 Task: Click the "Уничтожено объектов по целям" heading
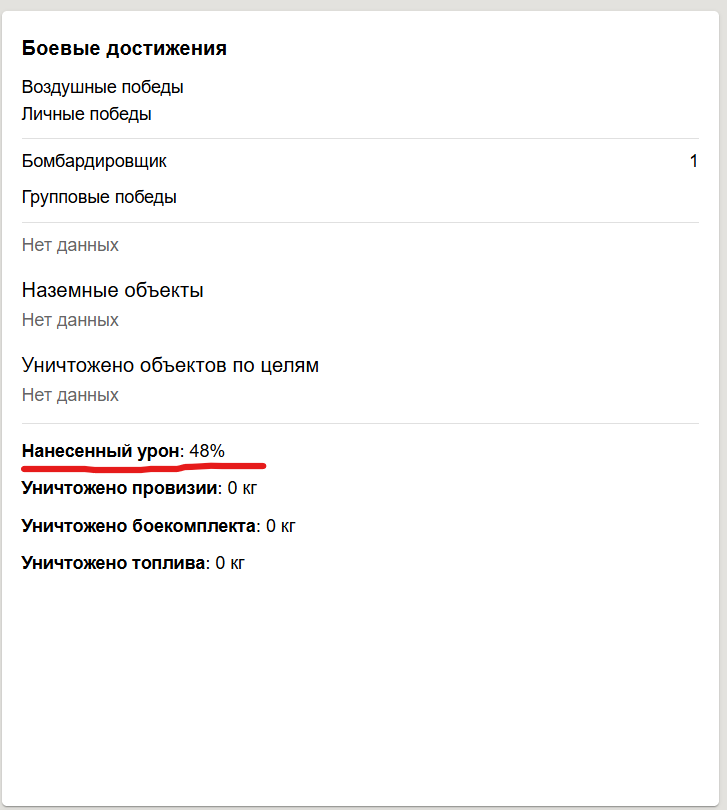[170, 365]
